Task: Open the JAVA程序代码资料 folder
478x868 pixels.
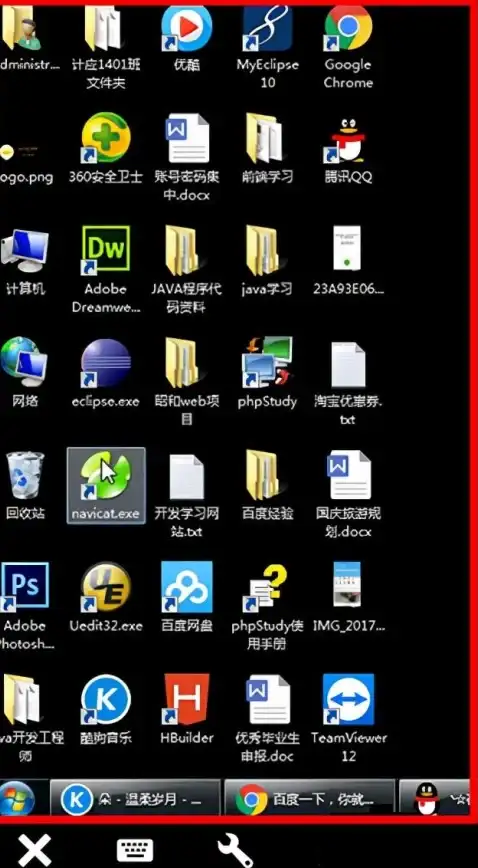Action: tap(187, 251)
